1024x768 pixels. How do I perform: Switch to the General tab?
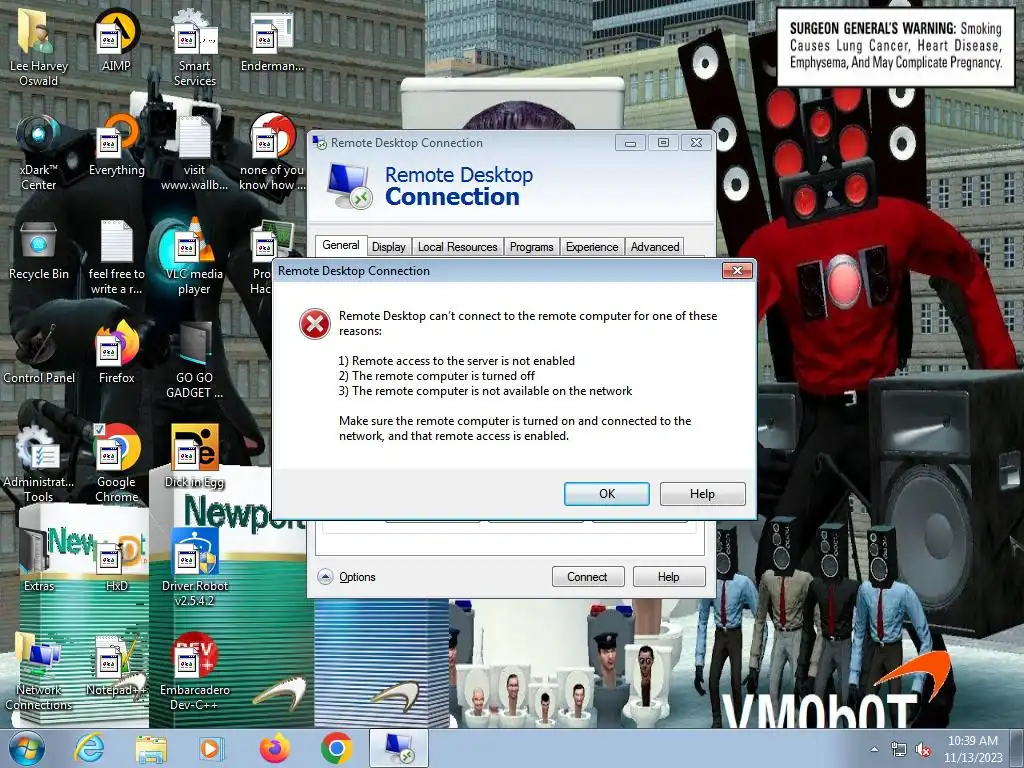[340, 245]
